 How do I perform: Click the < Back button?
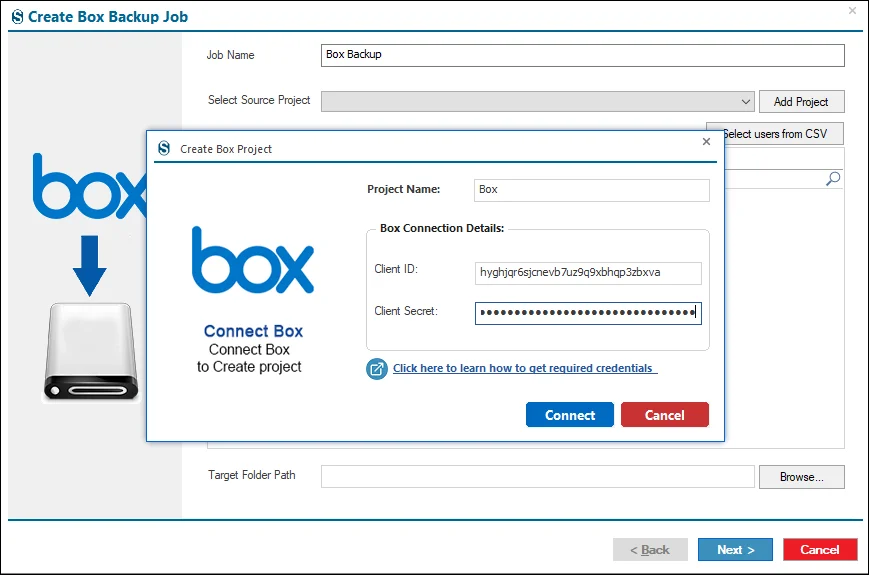[650, 550]
